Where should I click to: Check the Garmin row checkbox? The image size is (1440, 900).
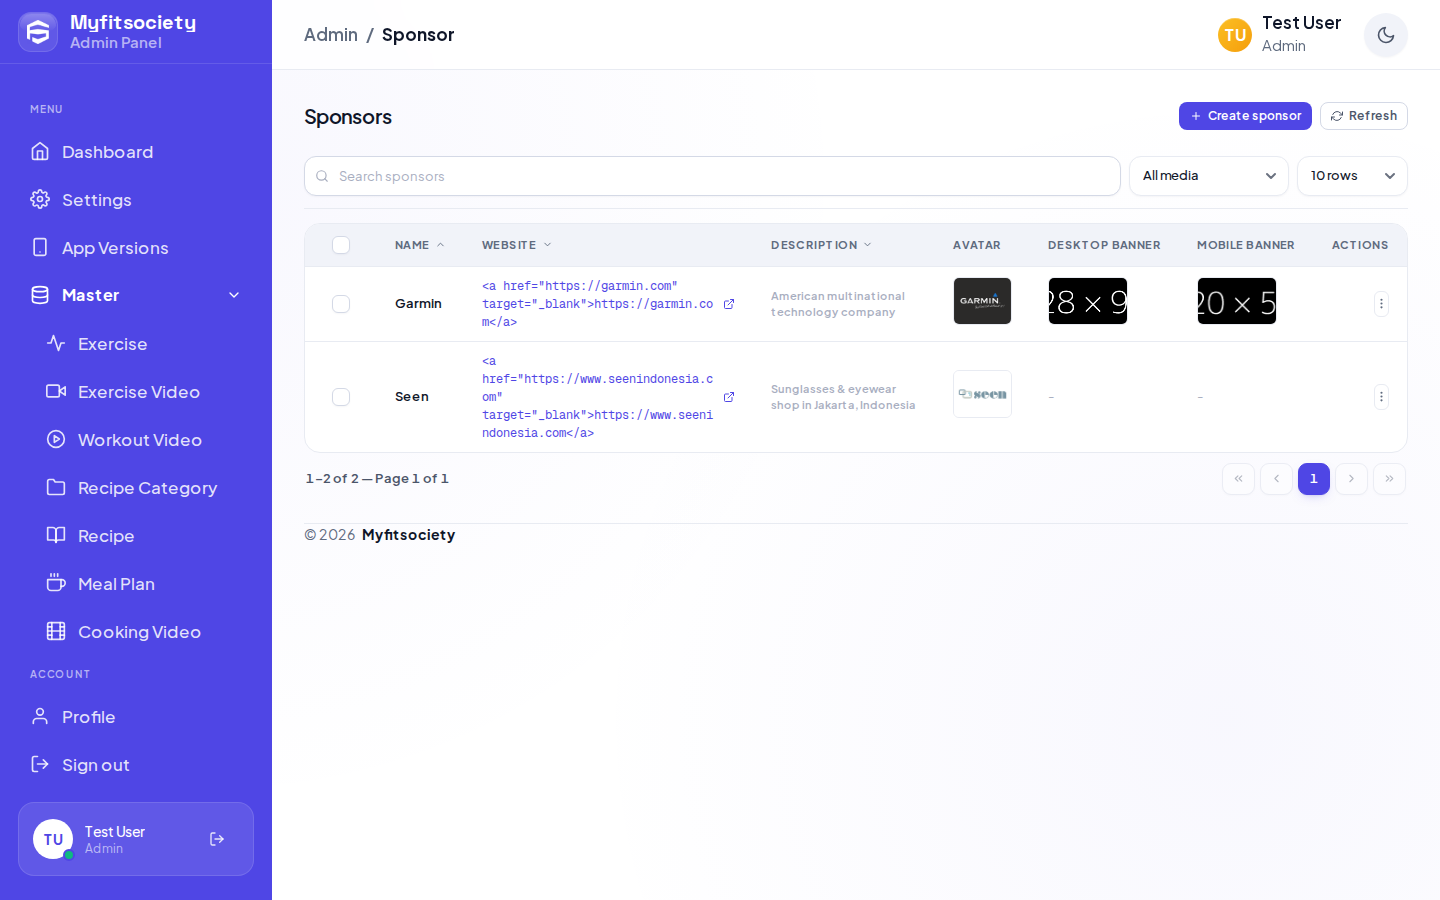click(341, 304)
